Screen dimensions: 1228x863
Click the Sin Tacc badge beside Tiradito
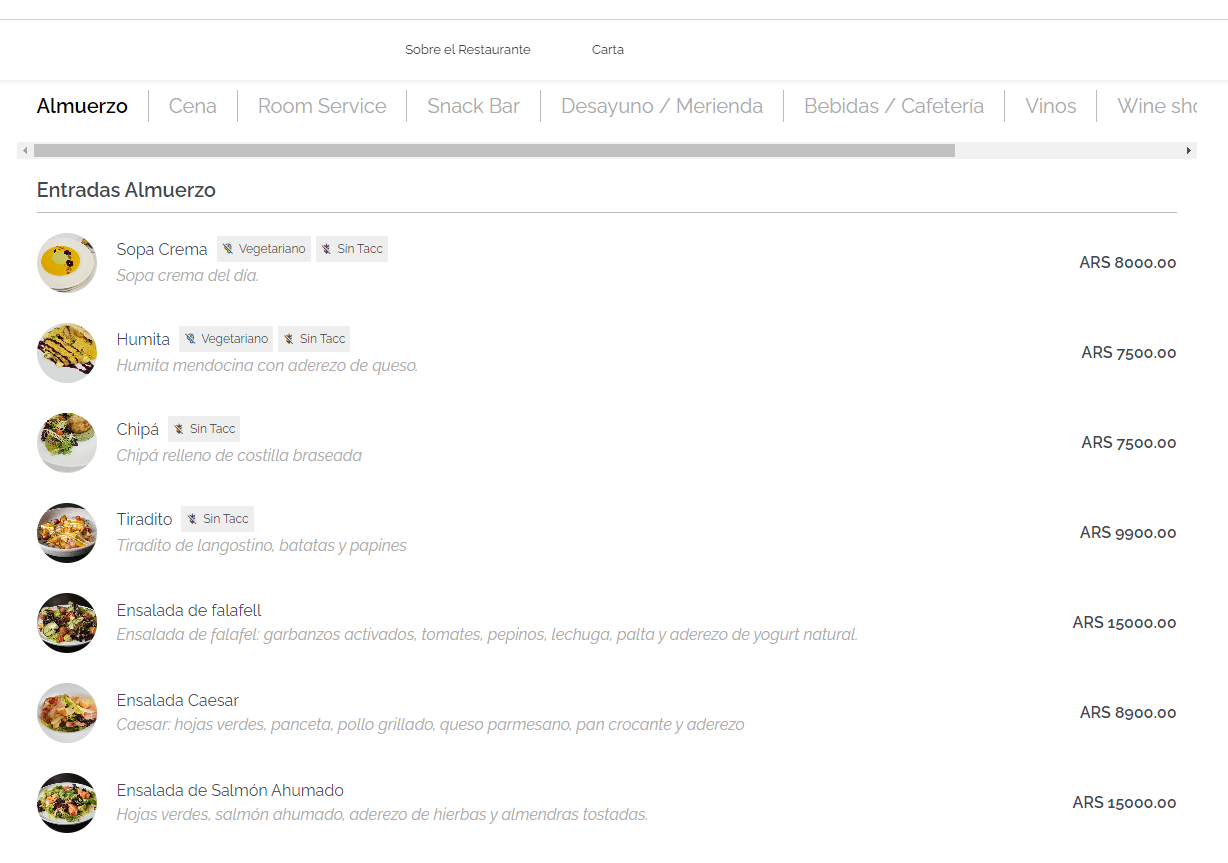coord(217,519)
